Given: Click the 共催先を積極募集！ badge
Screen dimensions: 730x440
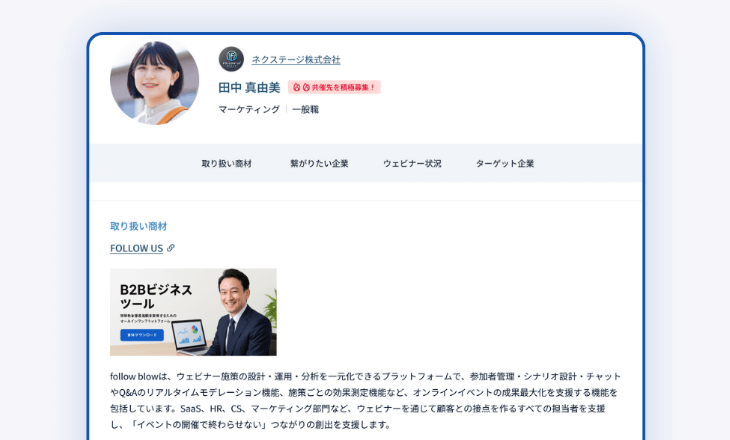Looking at the screenshot, I should coord(334,87).
